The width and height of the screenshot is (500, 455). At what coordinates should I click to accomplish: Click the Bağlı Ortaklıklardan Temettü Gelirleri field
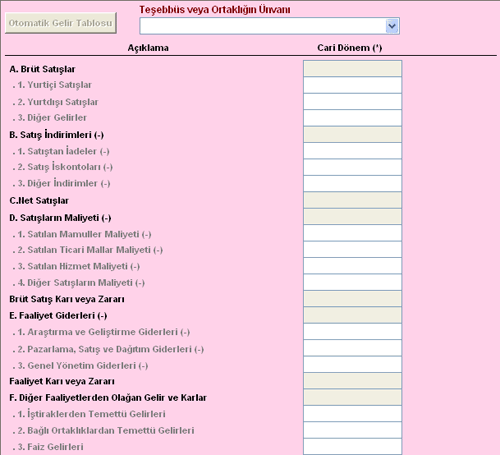(353, 430)
